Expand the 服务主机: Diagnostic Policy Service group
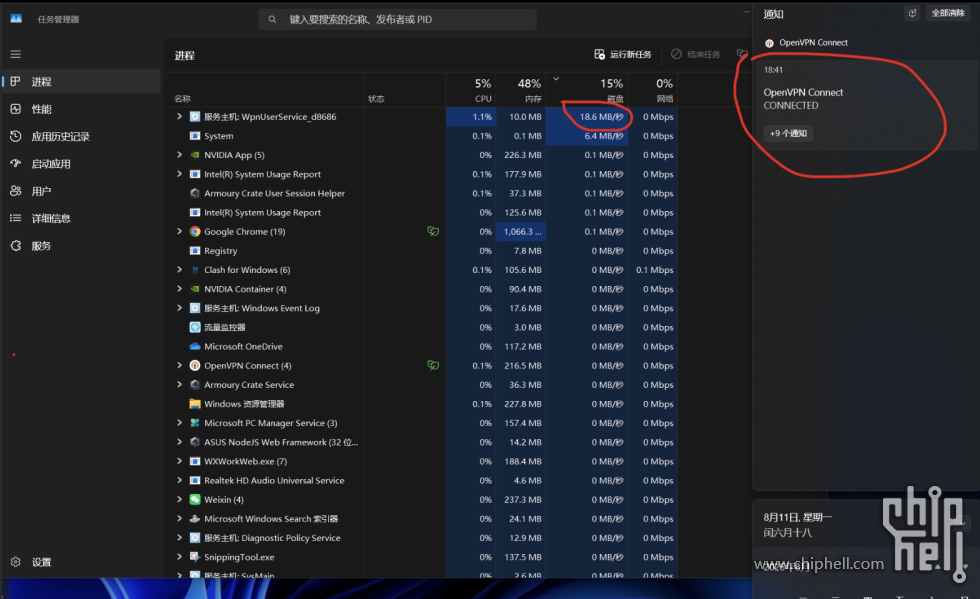Image resolution: width=980 pixels, height=599 pixels. (x=179, y=538)
